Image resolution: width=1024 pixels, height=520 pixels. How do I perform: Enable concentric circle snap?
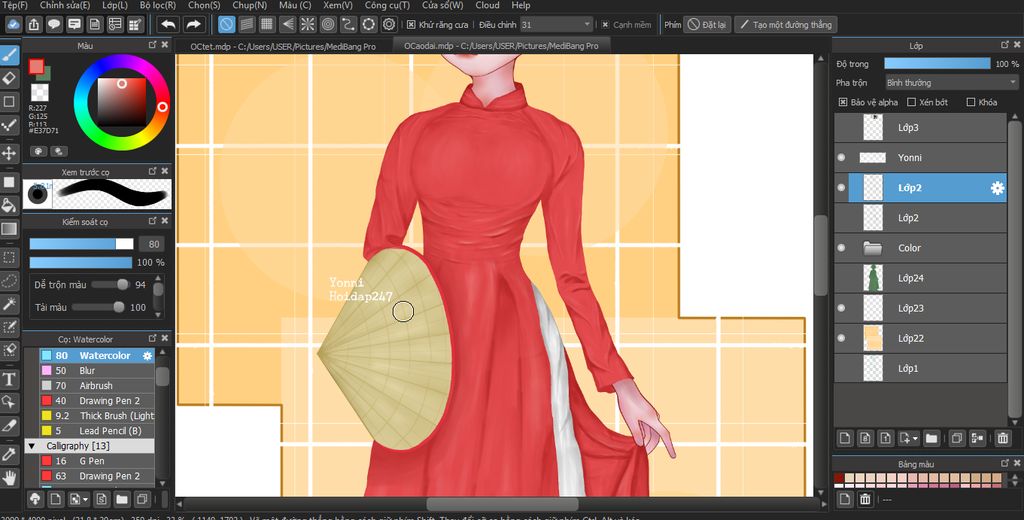point(328,25)
